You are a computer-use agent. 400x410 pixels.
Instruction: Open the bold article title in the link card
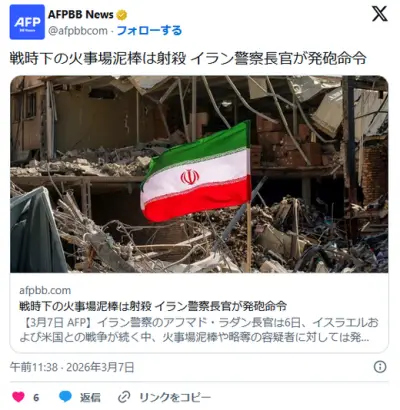(153, 305)
